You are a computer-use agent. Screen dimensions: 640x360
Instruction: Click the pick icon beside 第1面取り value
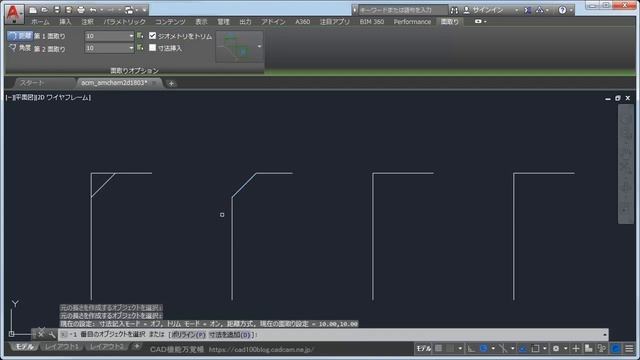pos(140,36)
